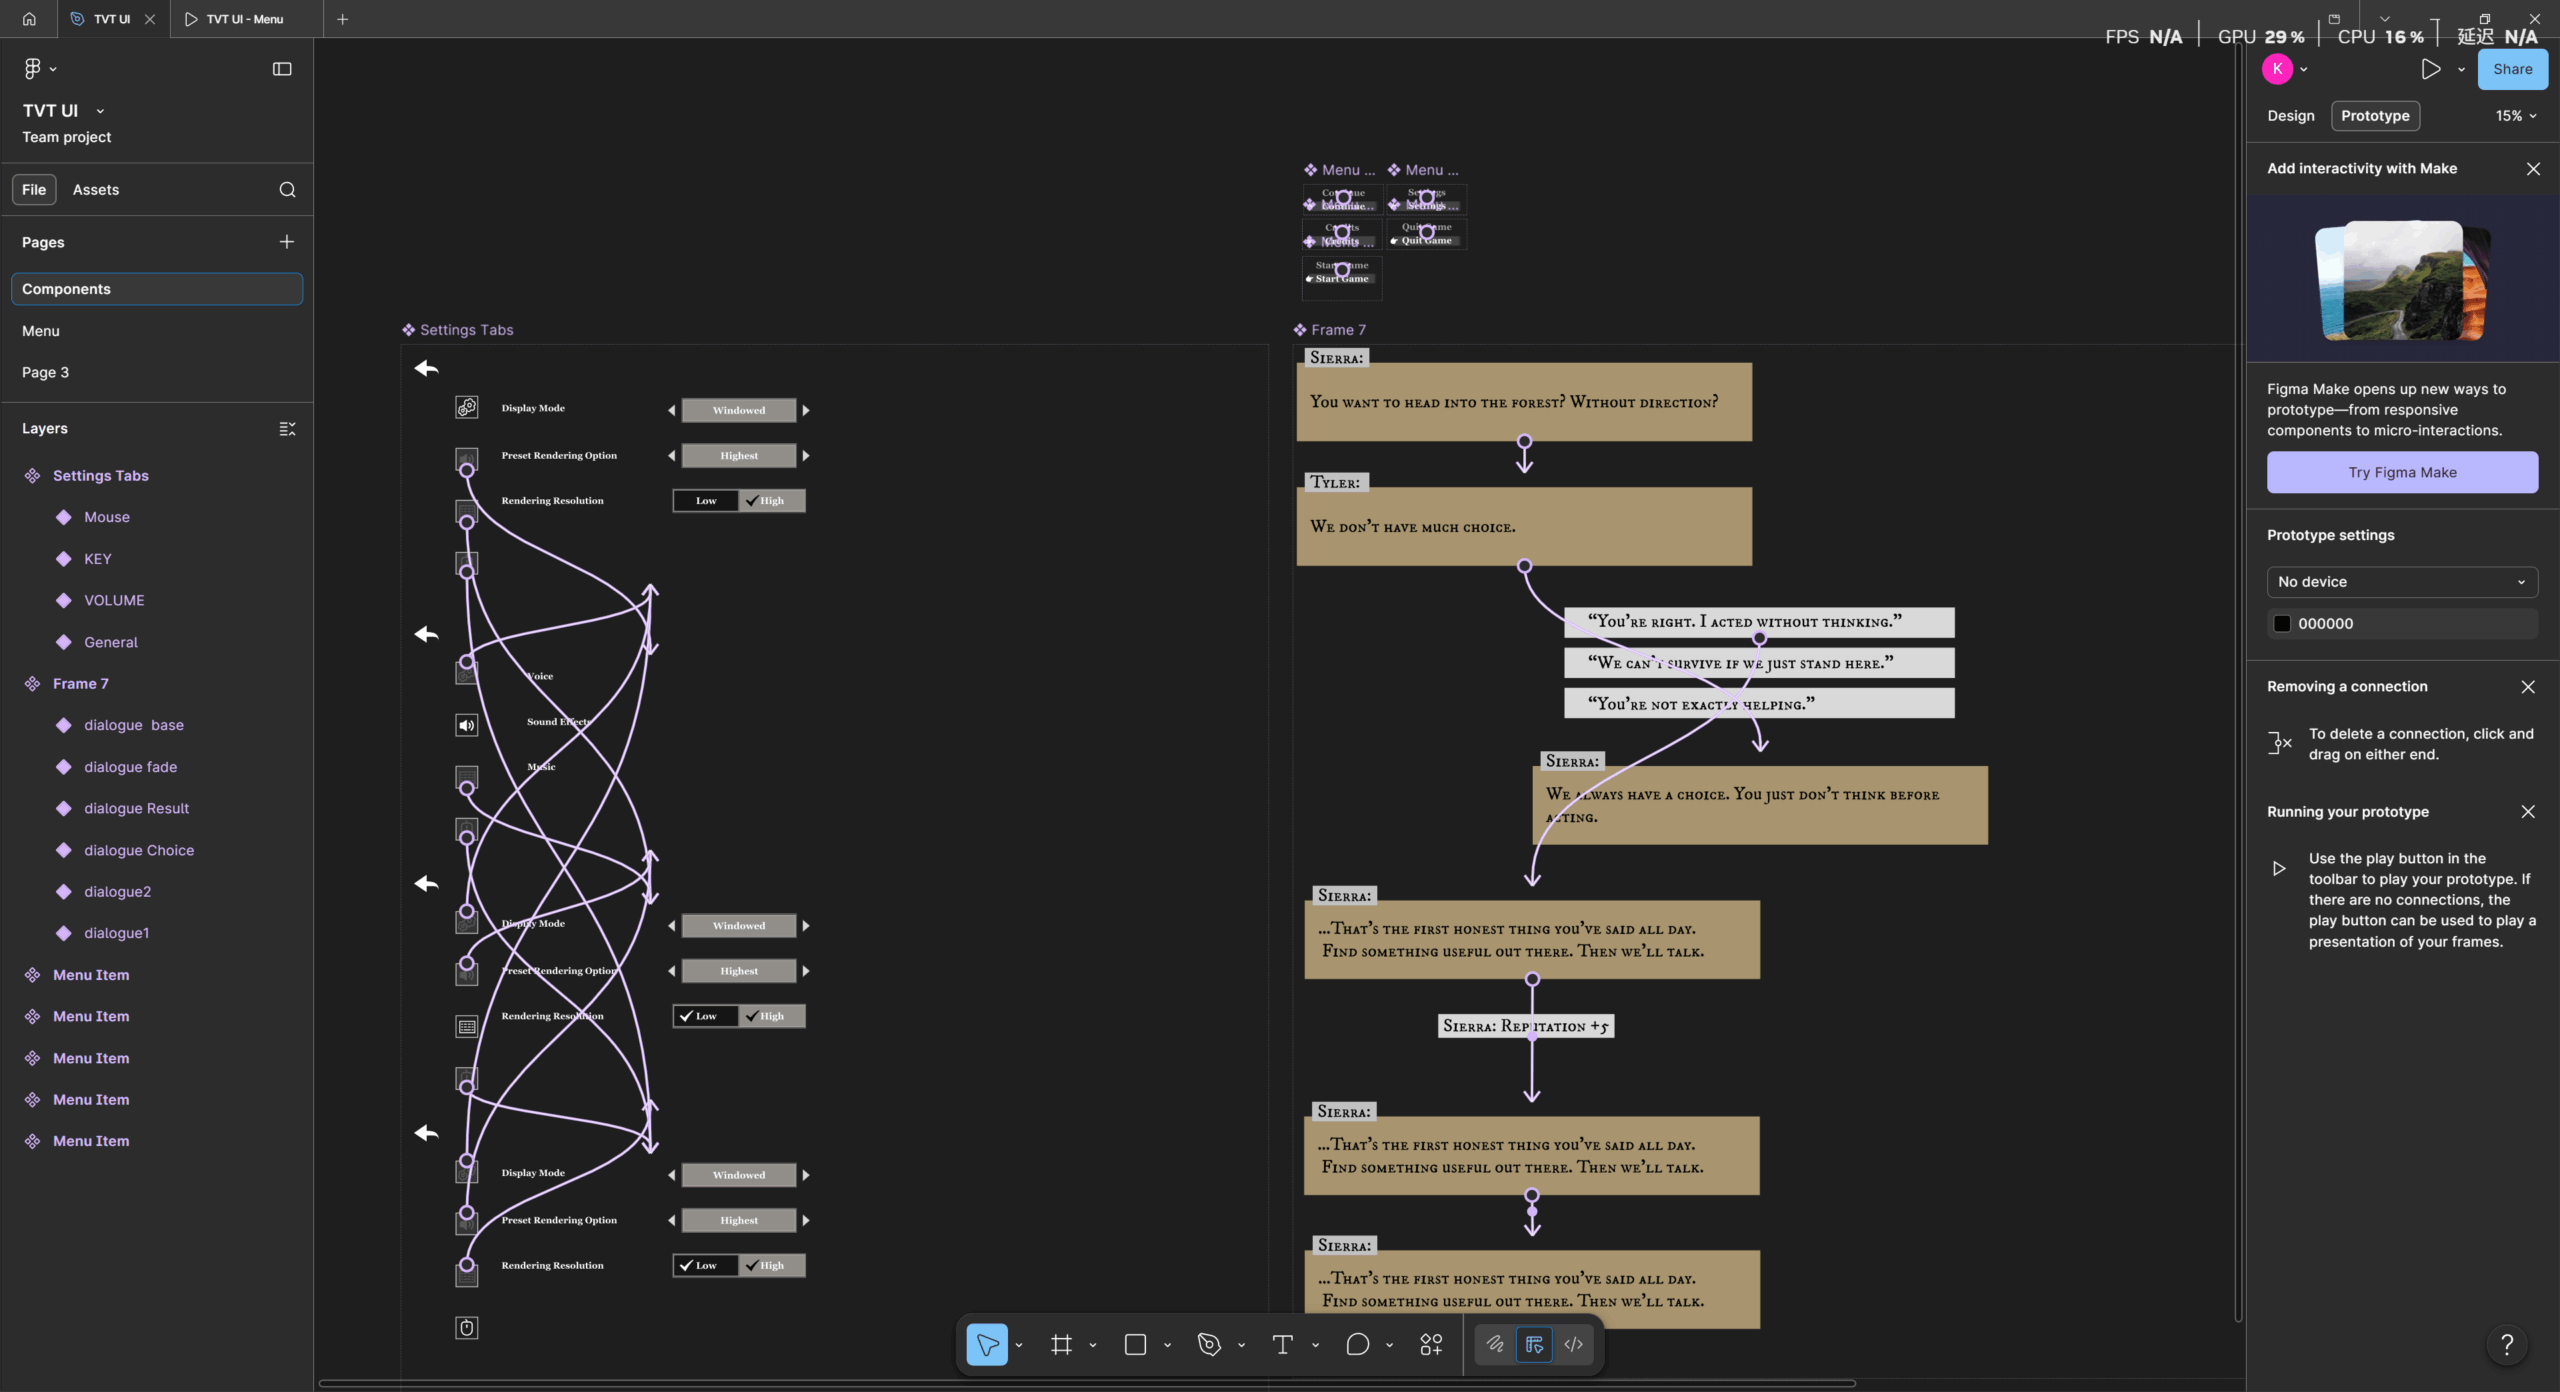Add a new page with plus icon
This screenshot has height=1392, width=2560.
(287, 242)
